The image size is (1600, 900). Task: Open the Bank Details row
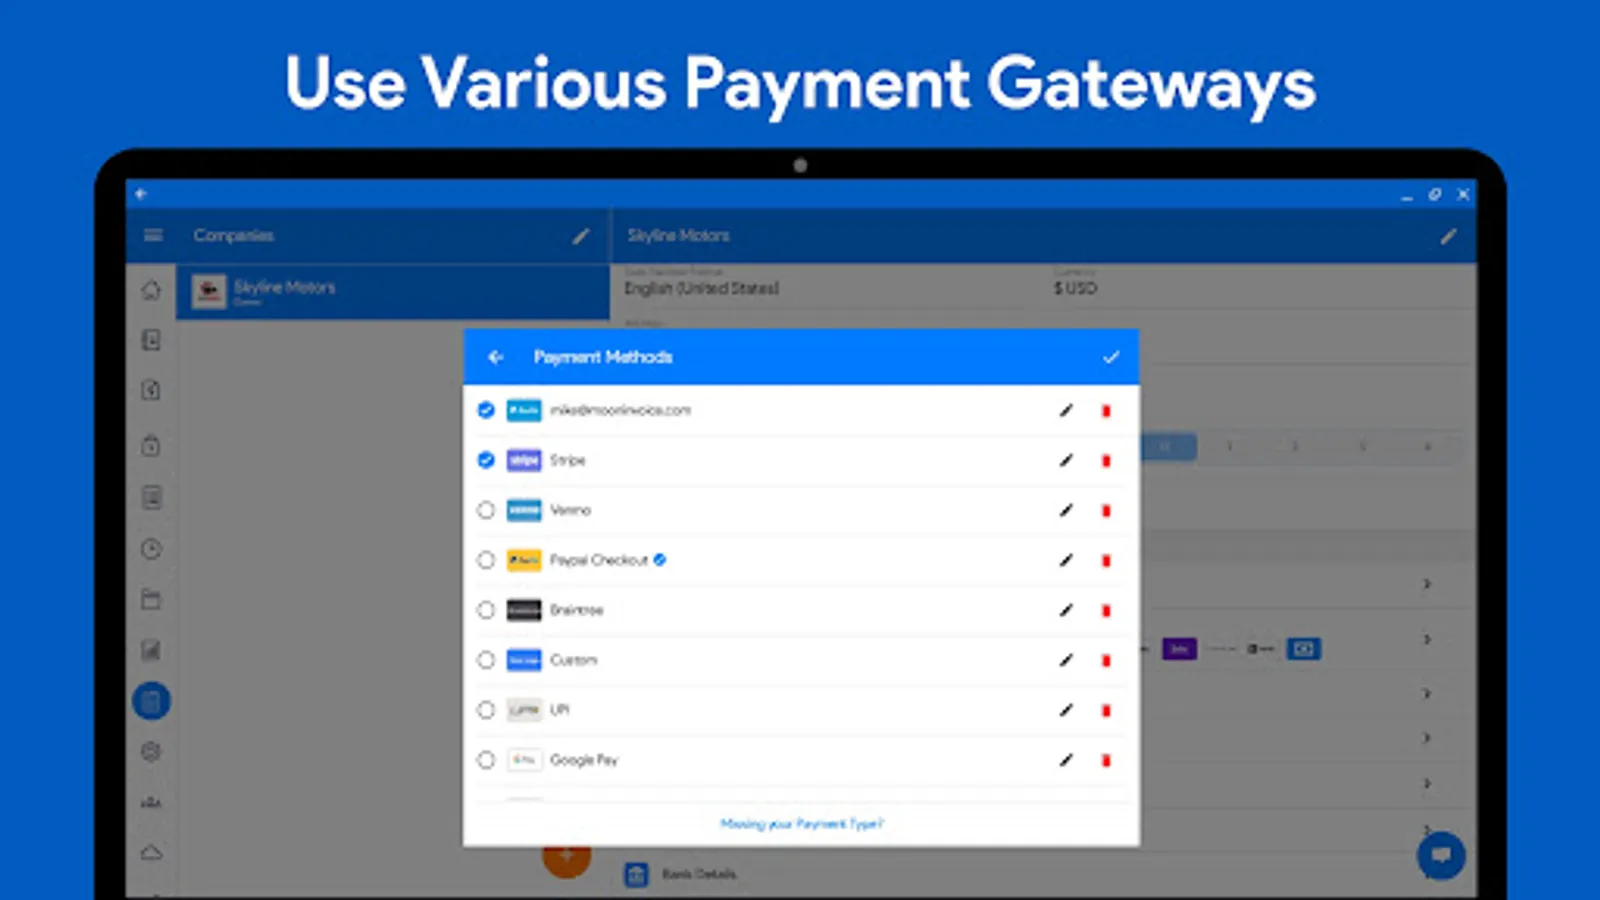699,874
